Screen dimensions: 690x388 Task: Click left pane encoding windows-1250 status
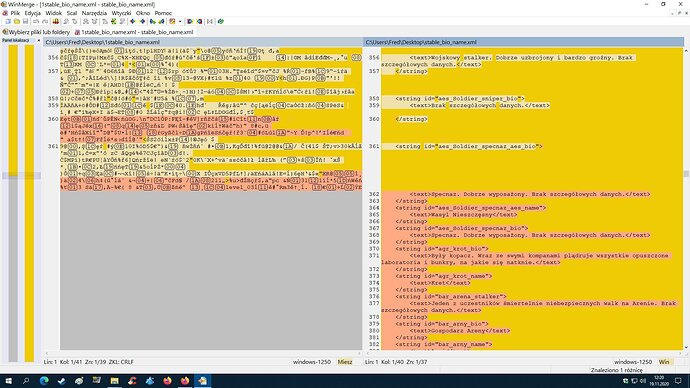[x=312, y=362]
